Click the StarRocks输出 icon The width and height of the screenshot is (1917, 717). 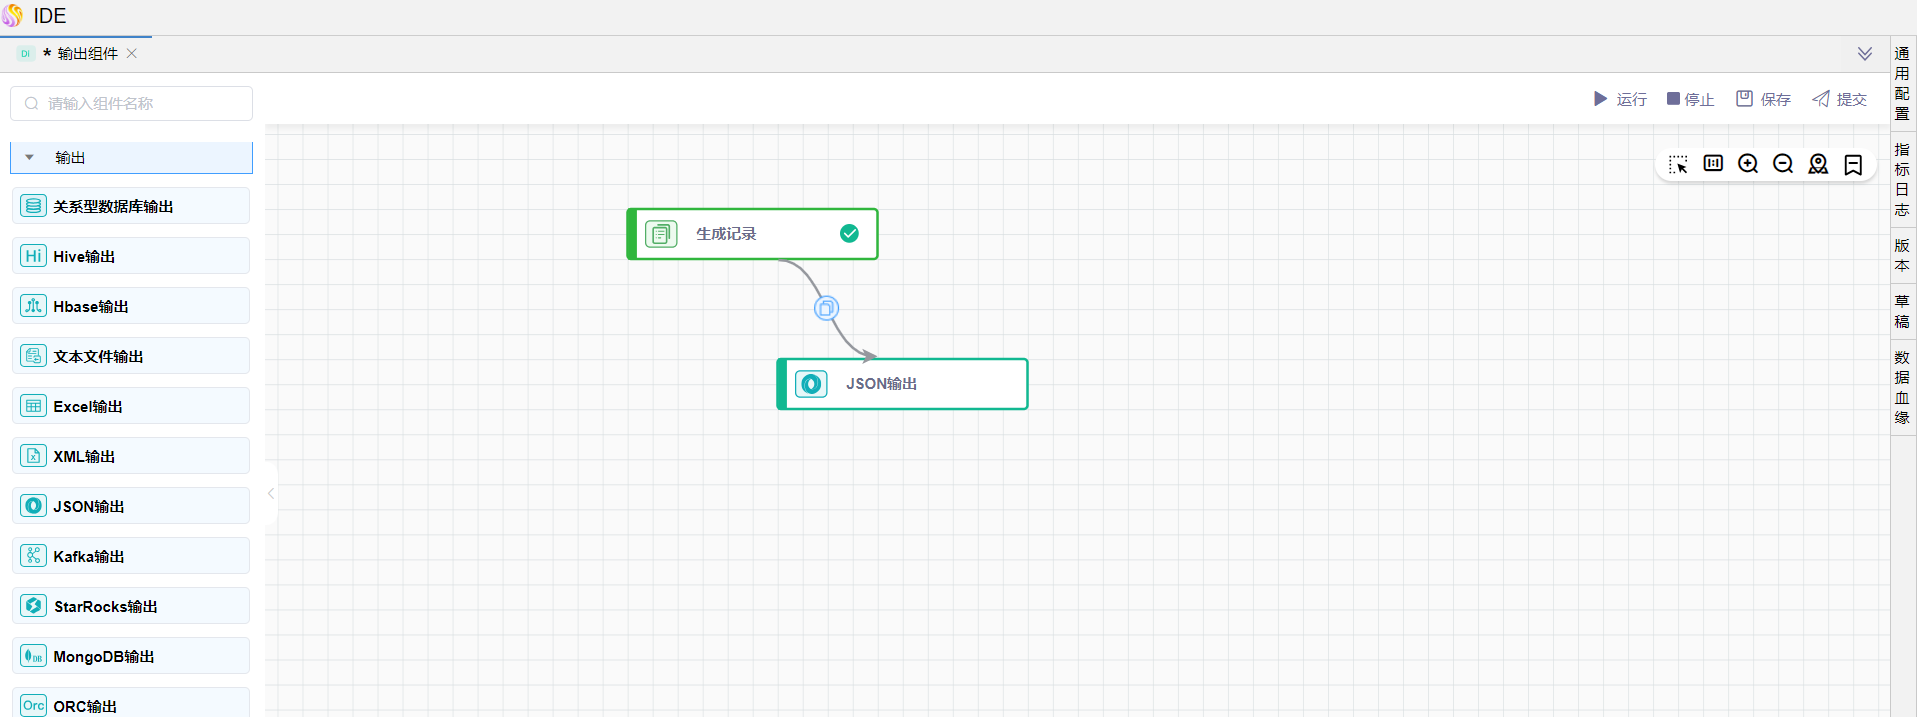[33, 606]
